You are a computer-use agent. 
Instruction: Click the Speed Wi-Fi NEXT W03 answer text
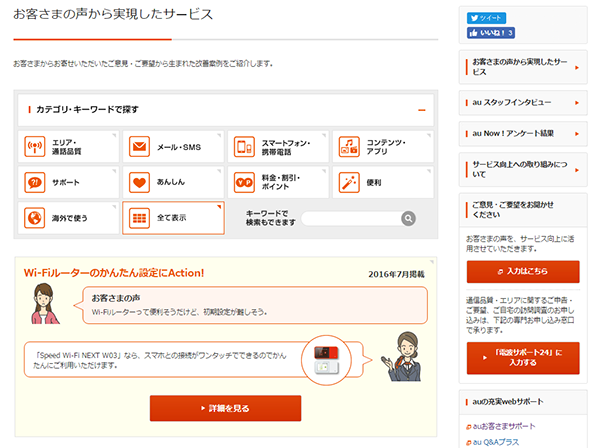pyautogui.click(x=160, y=360)
